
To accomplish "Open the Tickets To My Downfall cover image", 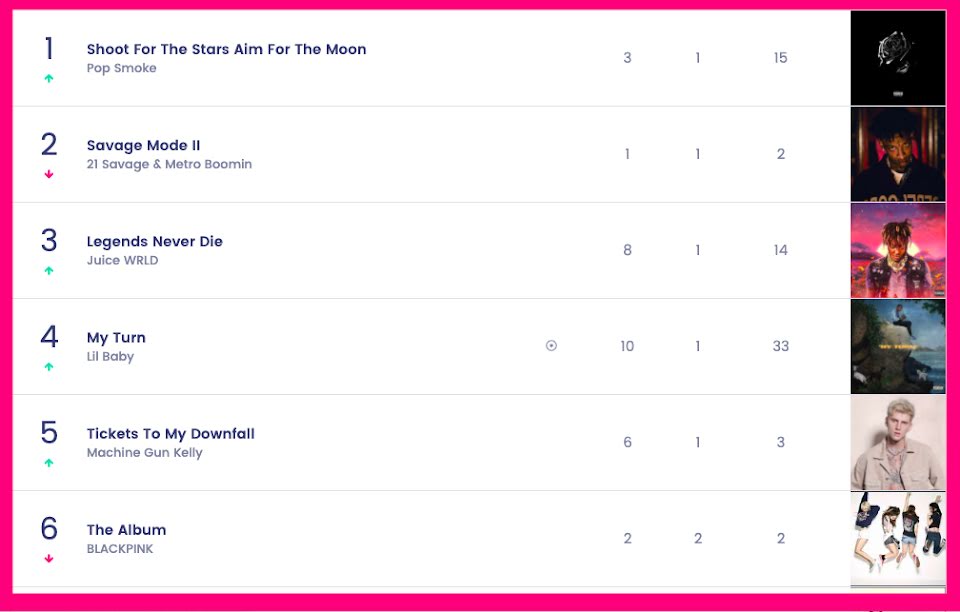I will [x=897, y=442].
